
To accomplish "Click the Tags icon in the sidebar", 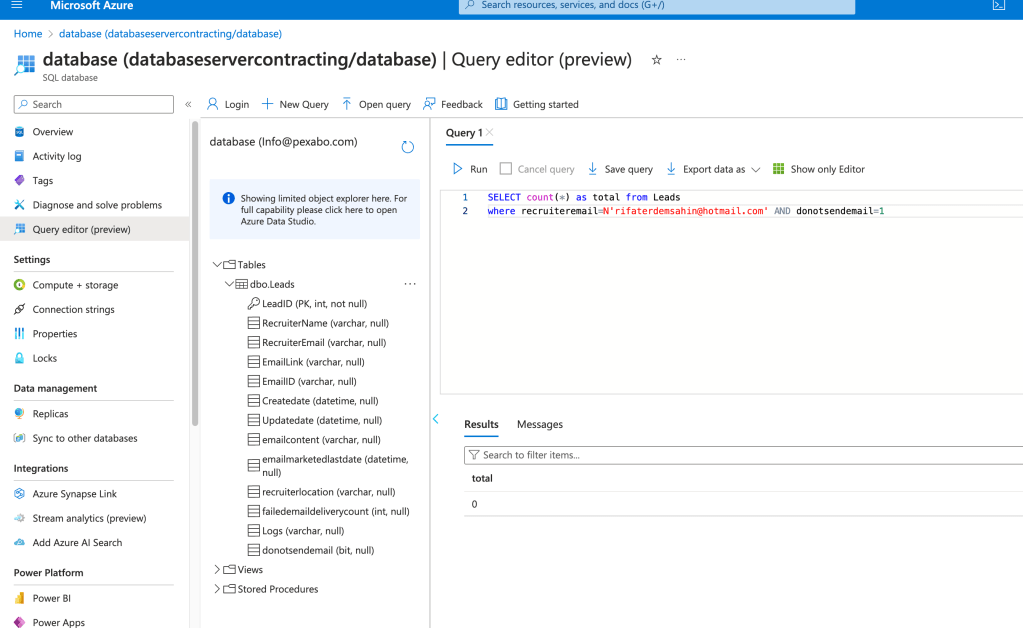I will (20, 181).
